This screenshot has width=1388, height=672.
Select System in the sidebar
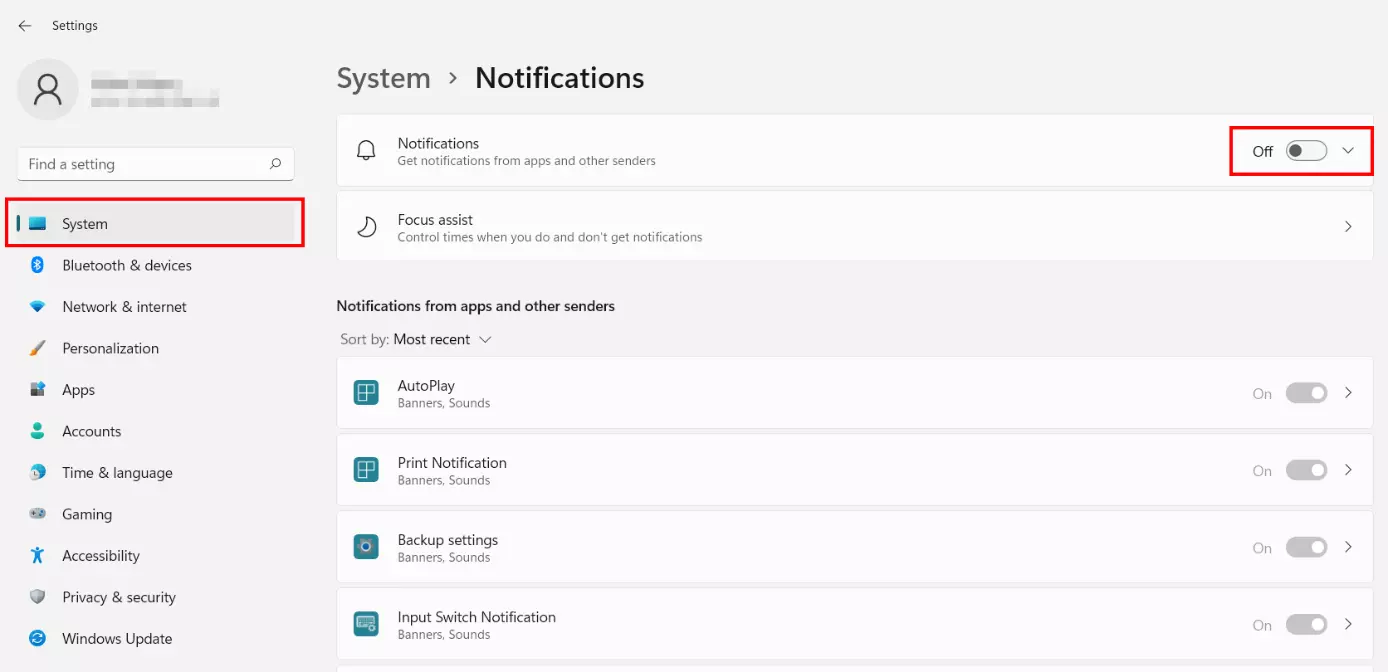point(155,223)
